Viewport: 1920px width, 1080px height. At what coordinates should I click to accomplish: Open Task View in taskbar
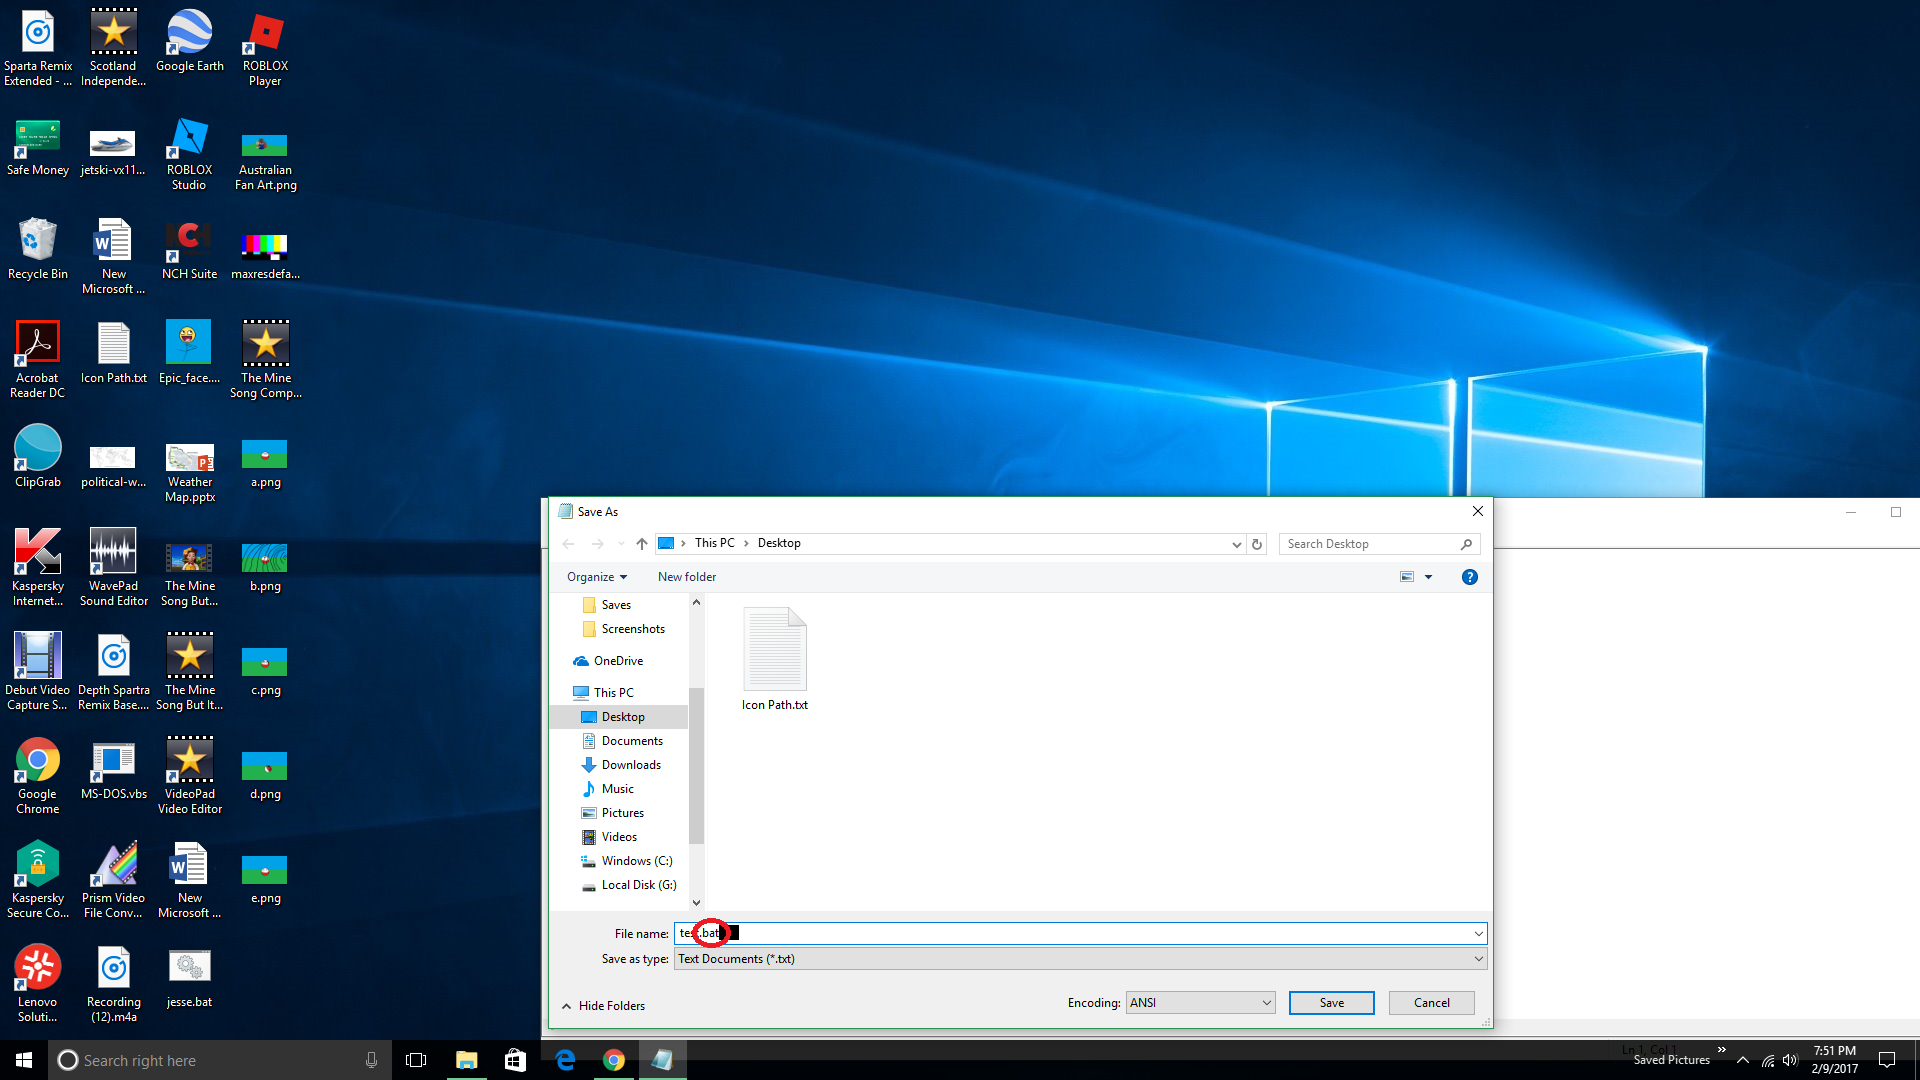click(416, 1060)
